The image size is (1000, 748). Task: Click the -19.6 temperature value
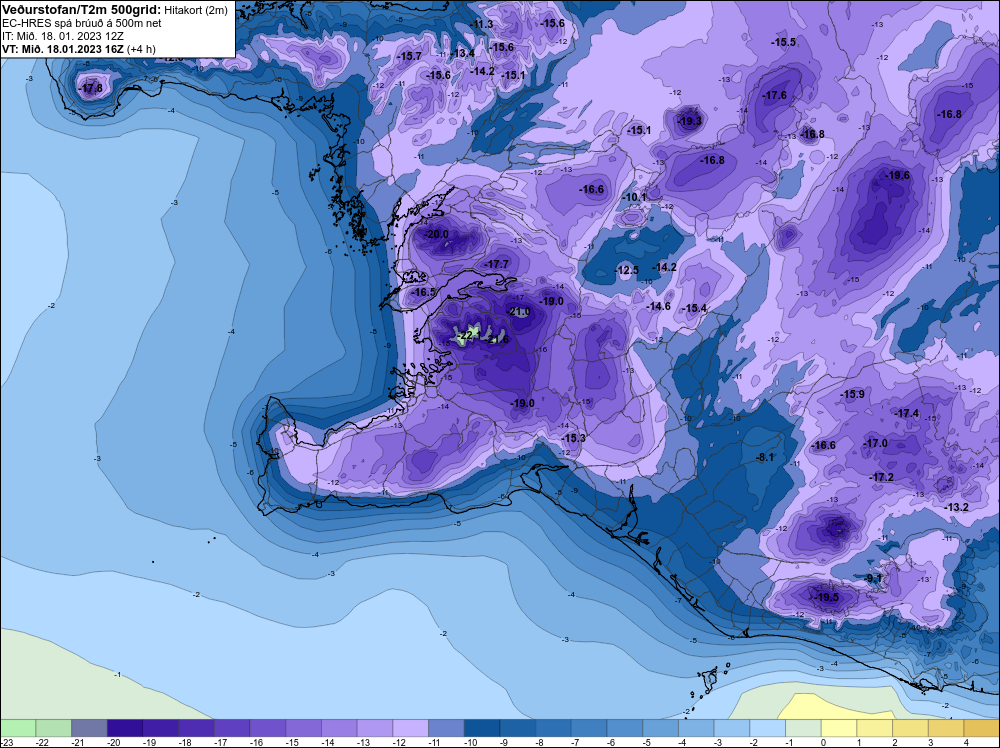tap(898, 175)
